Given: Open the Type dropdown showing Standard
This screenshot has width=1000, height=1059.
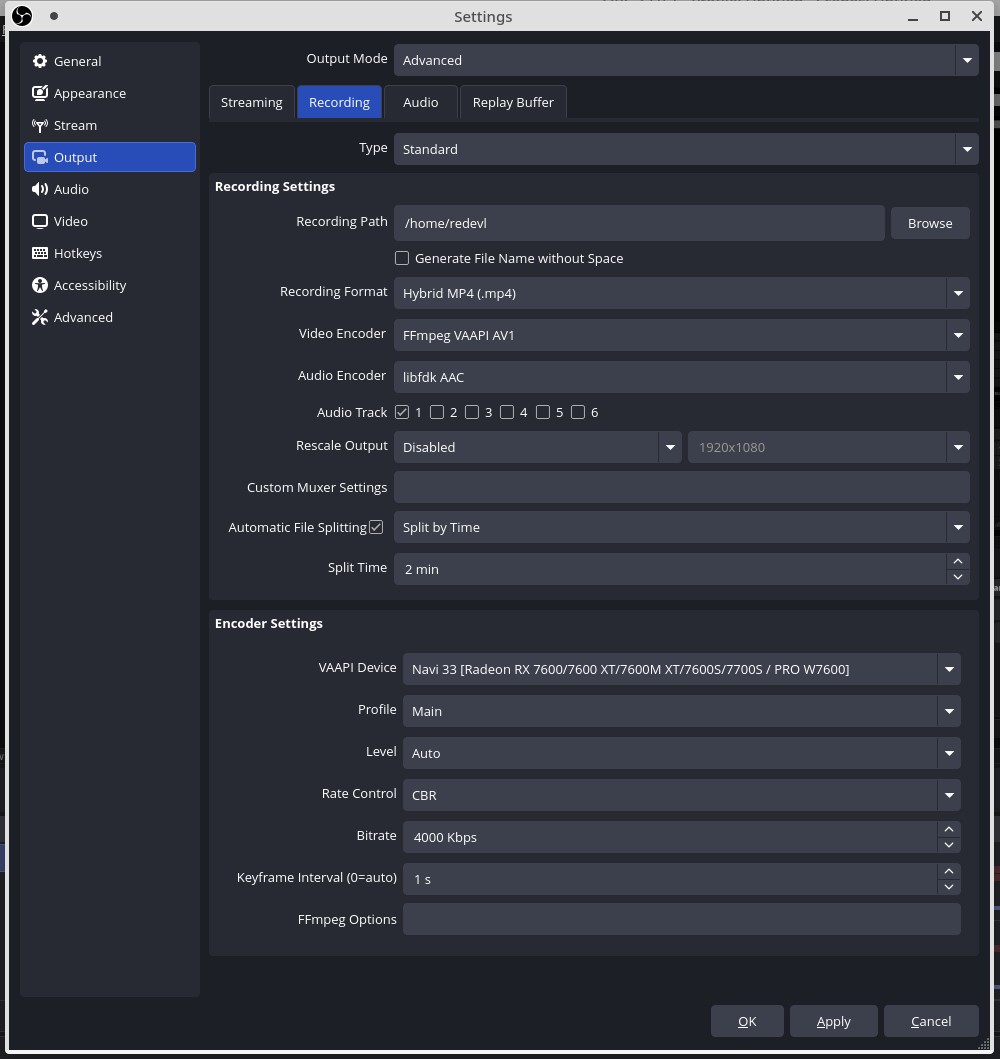Looking at the screenshot, I should pos(686,149).
